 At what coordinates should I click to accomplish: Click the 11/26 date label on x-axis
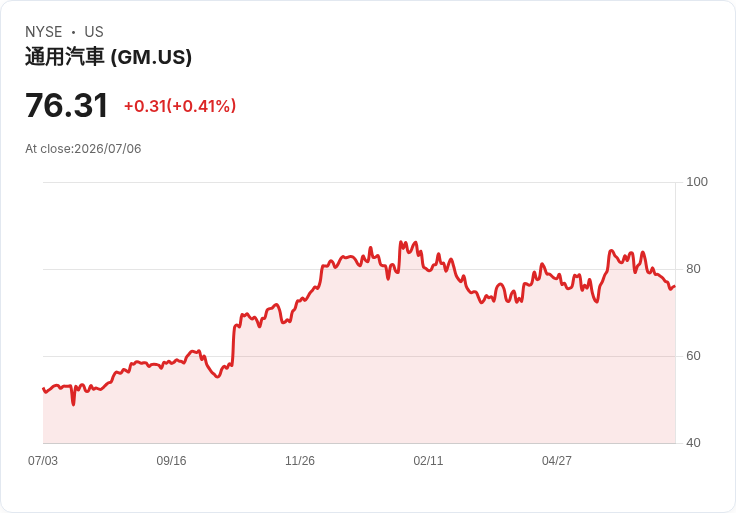[300, 460]
